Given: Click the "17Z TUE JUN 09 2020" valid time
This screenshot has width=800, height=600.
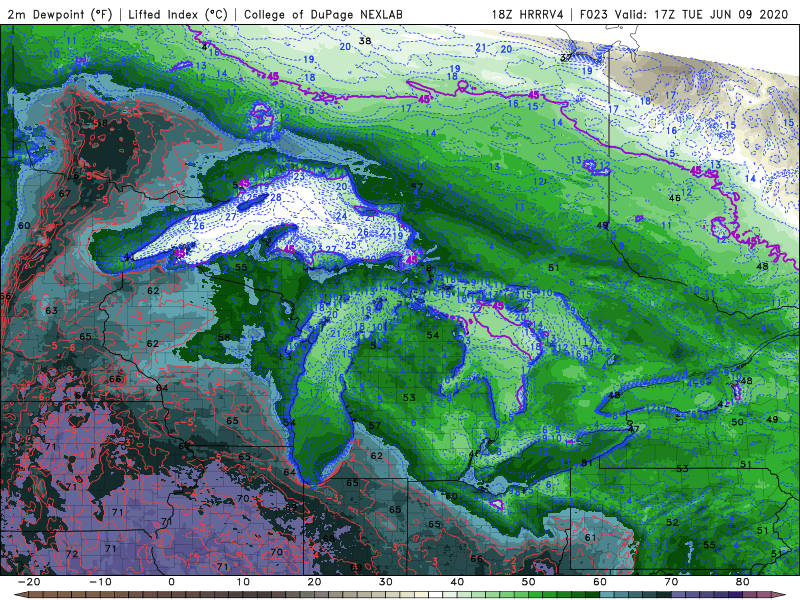Looking at the screenshot, I should point(721,15).
